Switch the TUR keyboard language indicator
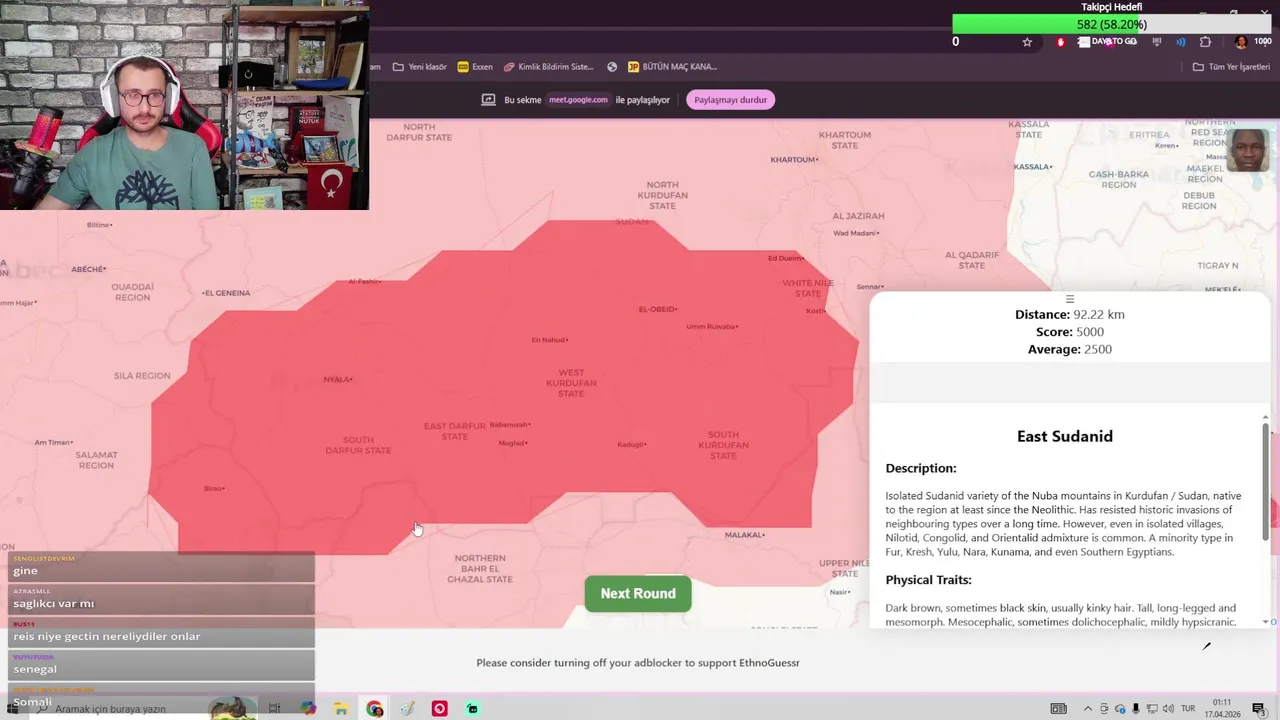The height and width of the screenshot is (720, 1280). [1188, 709]
